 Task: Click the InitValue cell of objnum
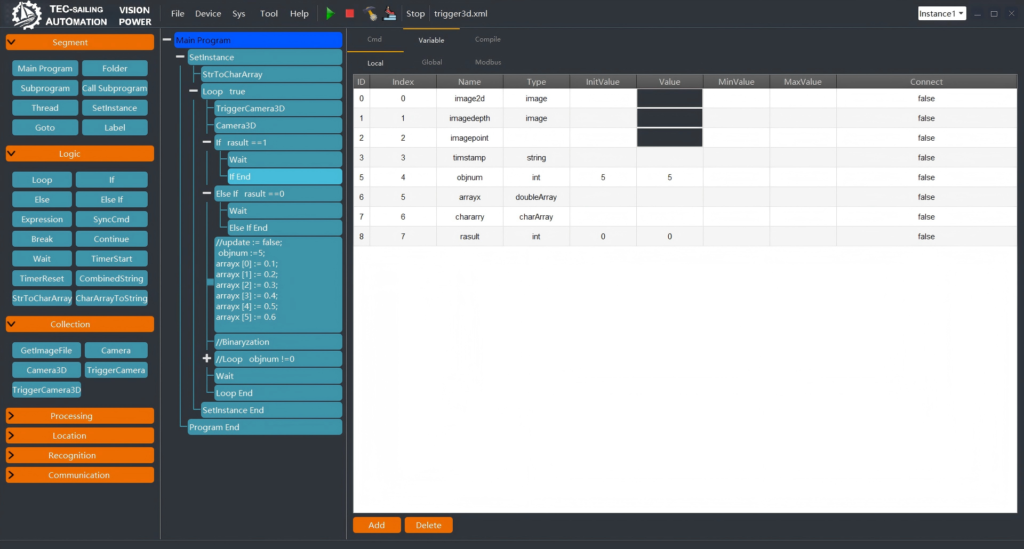point(603,177)
